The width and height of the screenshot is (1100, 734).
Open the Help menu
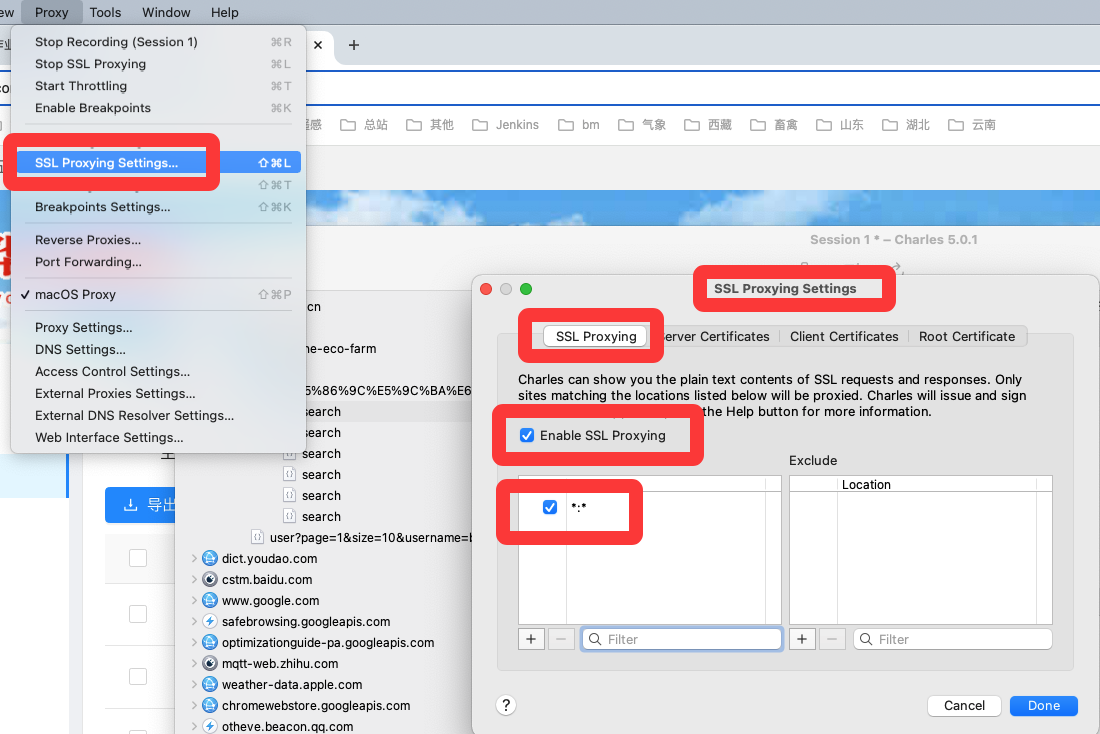(x=224, y=13)
